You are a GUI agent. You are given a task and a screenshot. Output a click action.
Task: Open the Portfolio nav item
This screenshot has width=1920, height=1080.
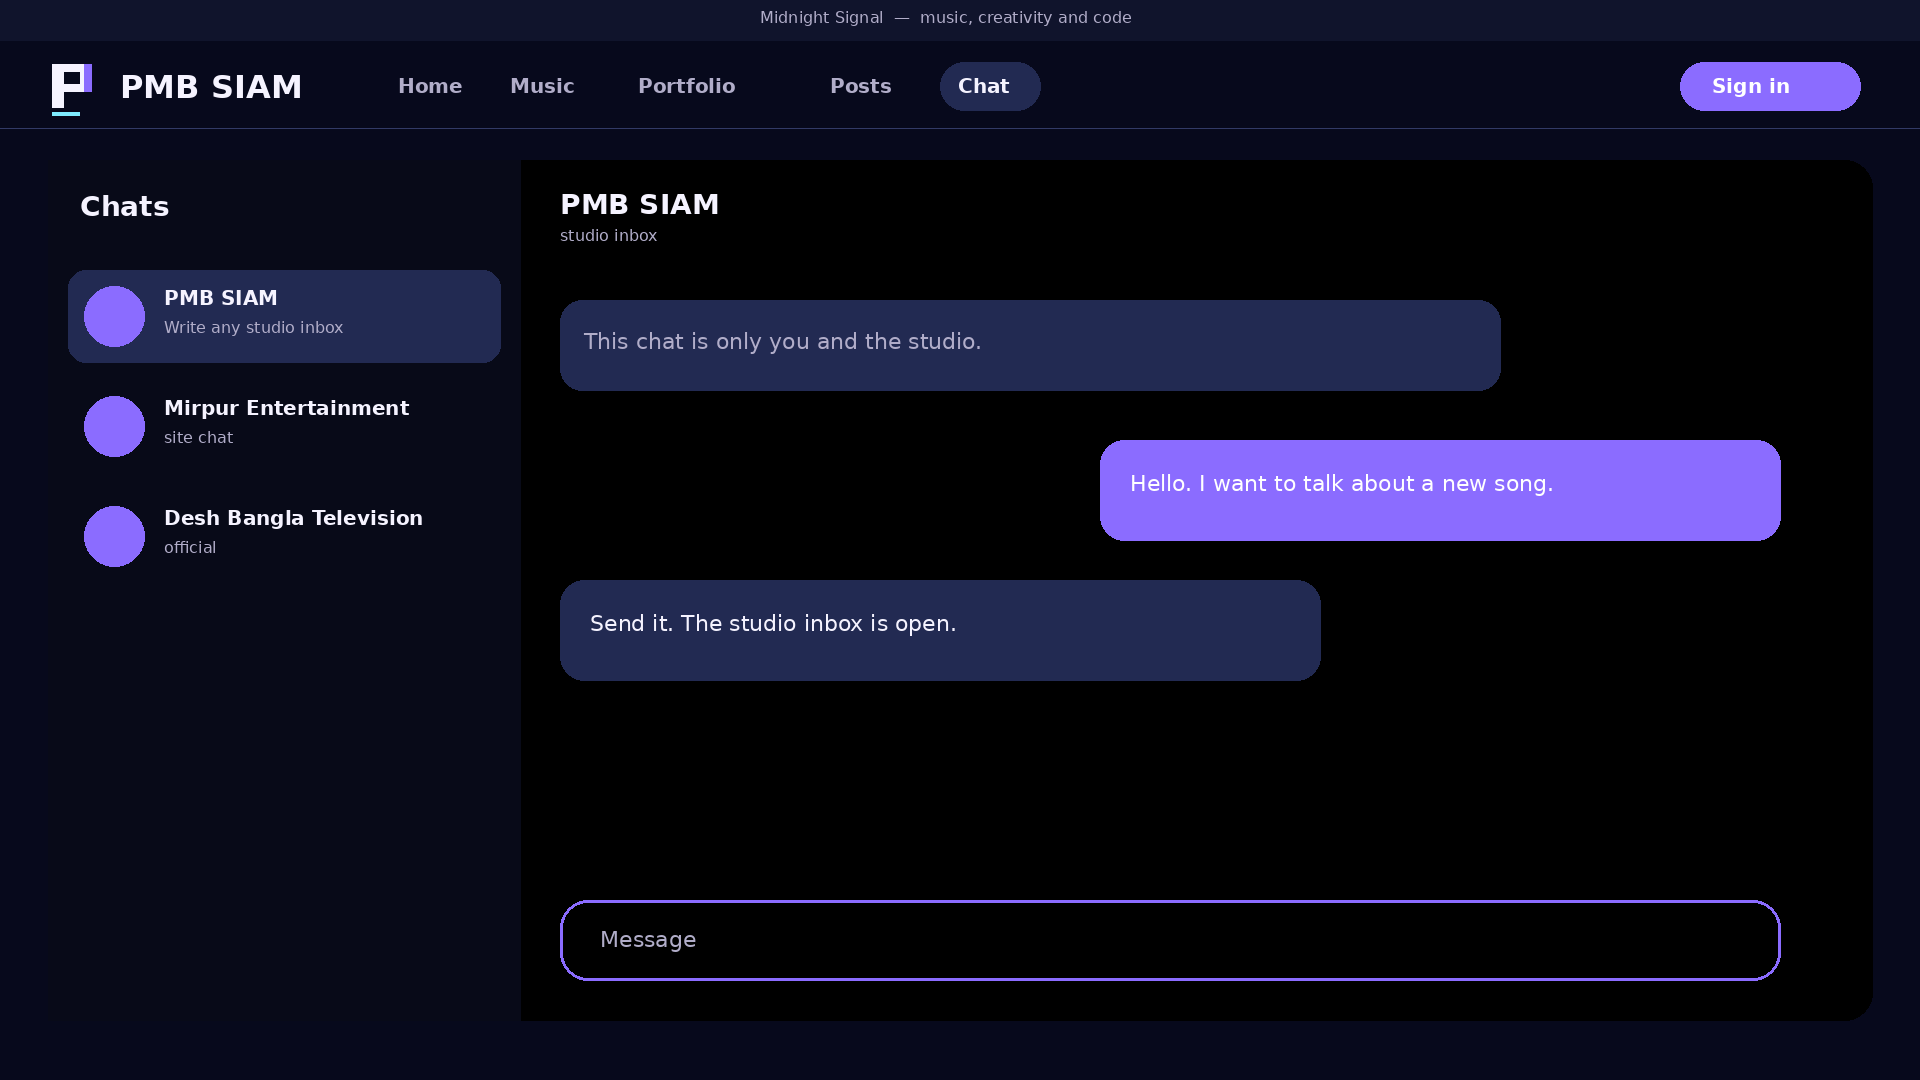pyautogui.click(x=686, y=86)
